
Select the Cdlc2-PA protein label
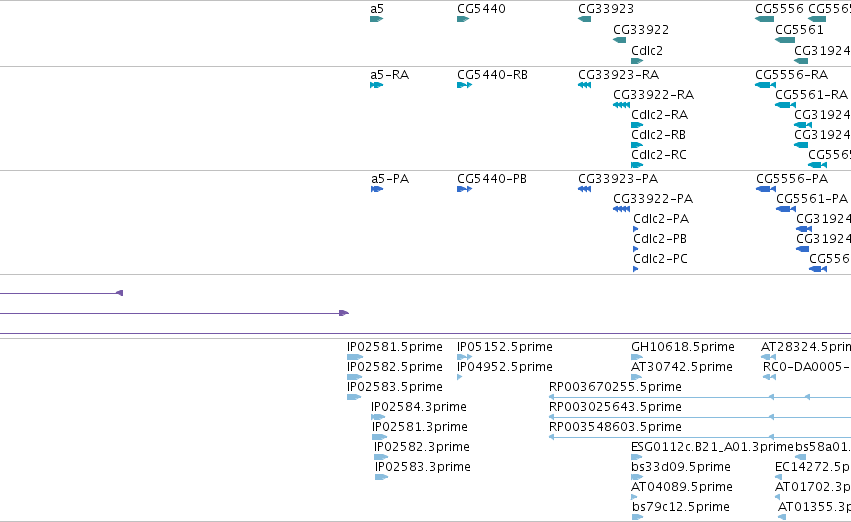pyautogui.click(x=661, y=219)
